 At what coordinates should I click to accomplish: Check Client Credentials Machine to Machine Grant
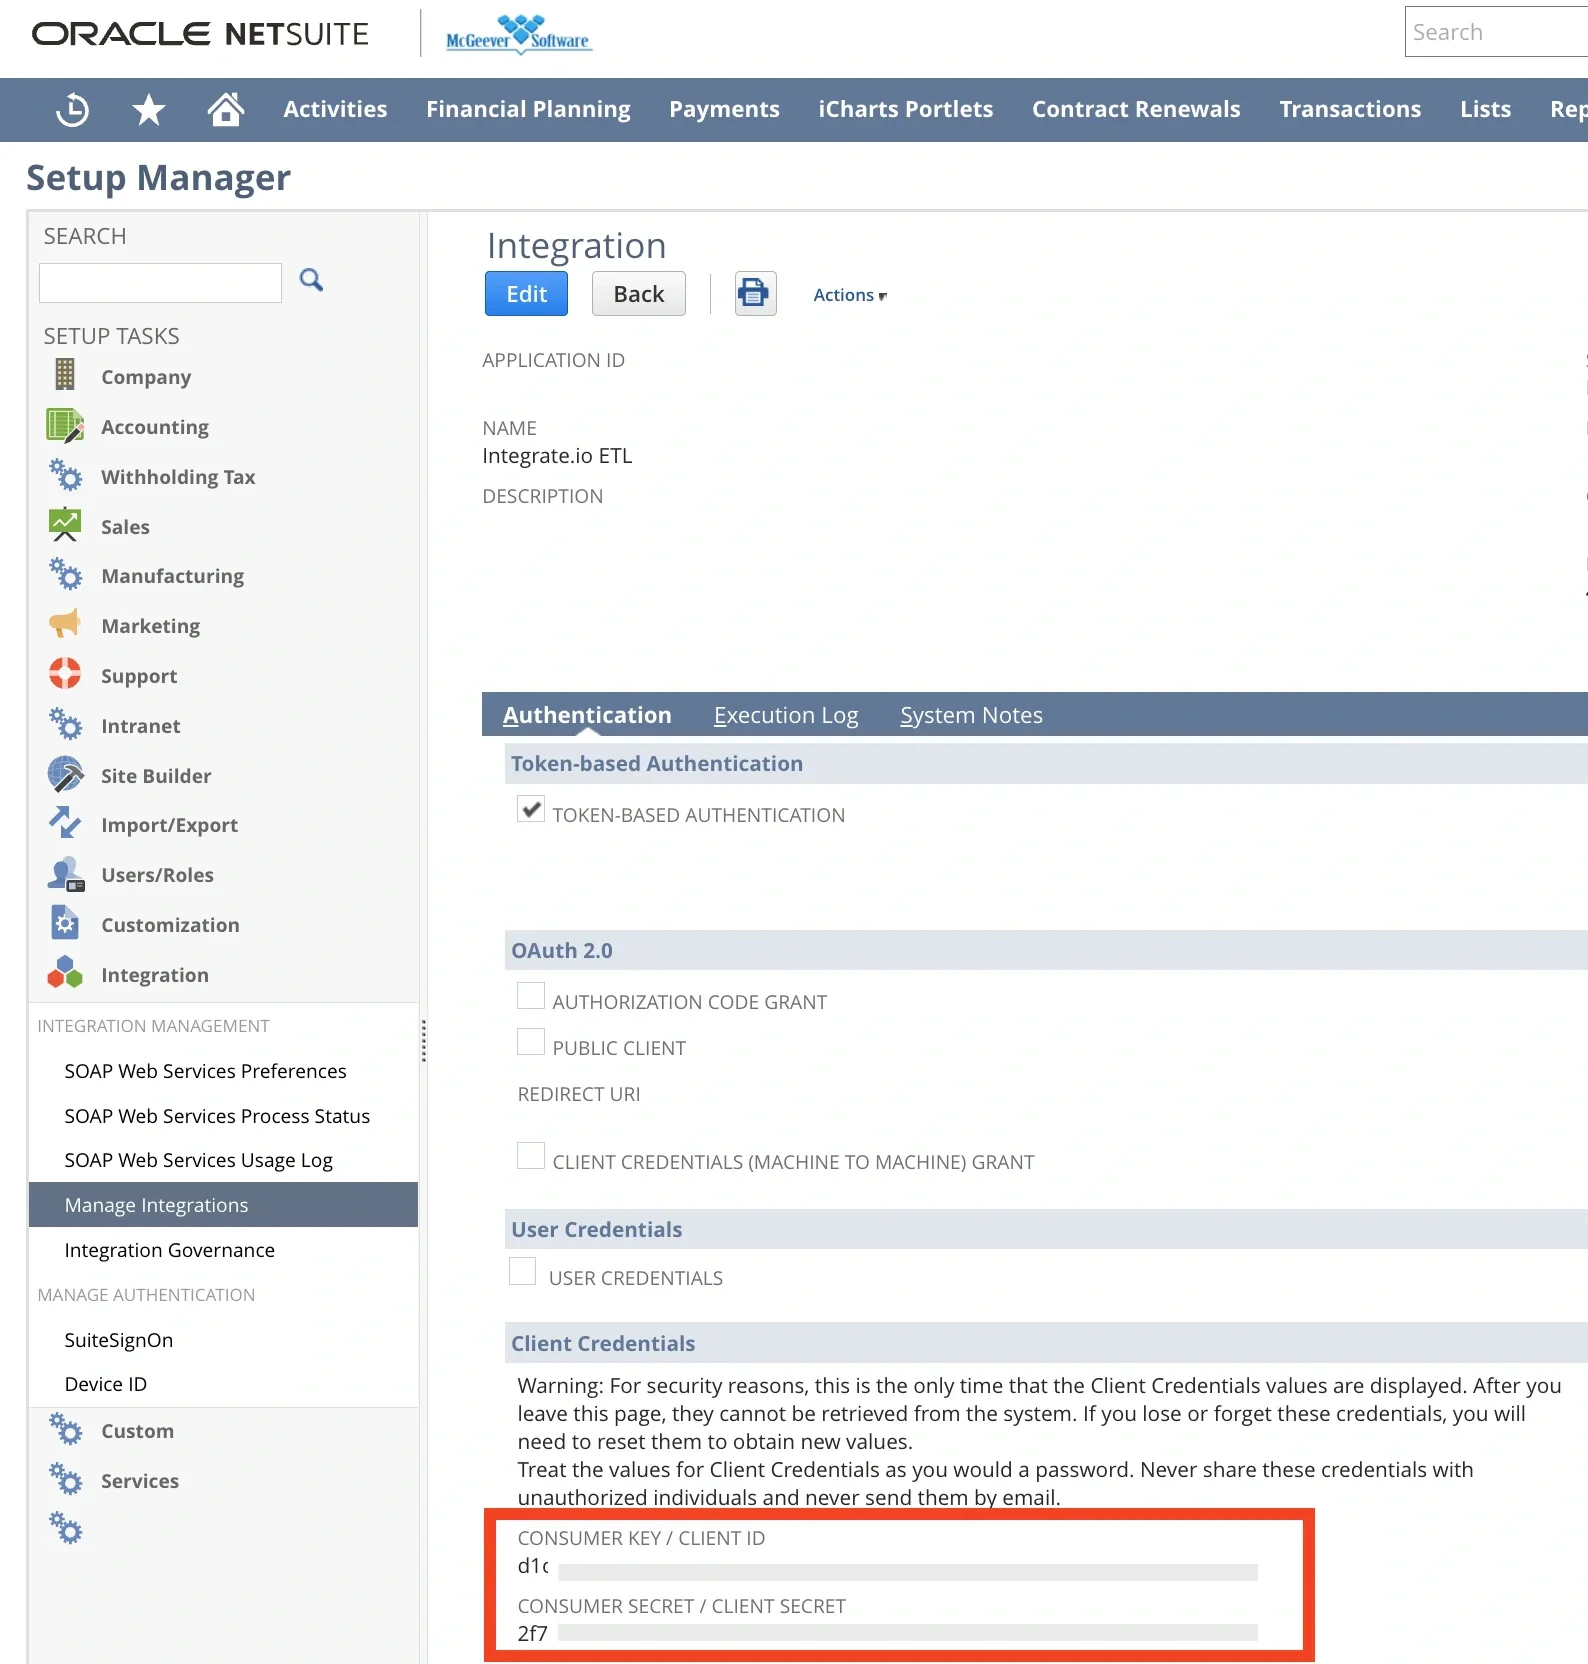pos(531,1156)
